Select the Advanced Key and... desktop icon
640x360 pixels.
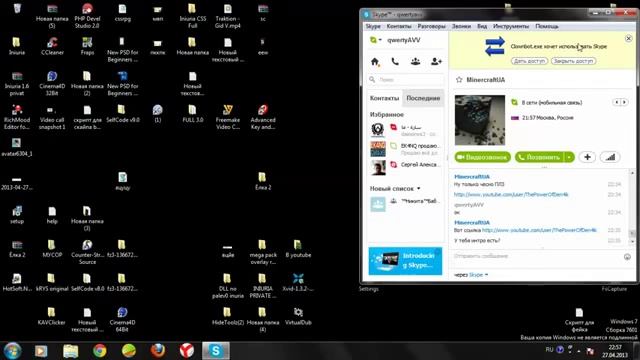click(263, 117)
